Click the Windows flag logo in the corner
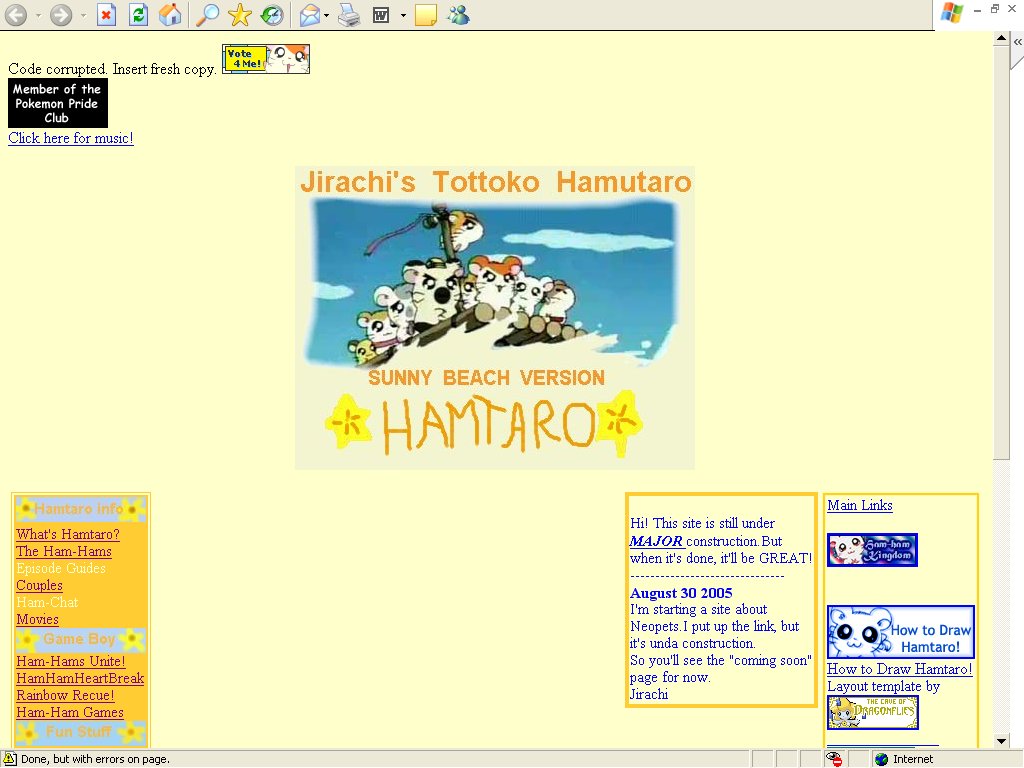The image size is (1024, 768). 952,13
